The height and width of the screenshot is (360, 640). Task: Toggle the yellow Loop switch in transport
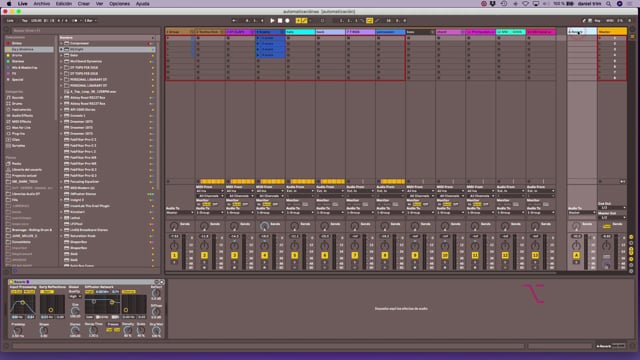(369, 20)
